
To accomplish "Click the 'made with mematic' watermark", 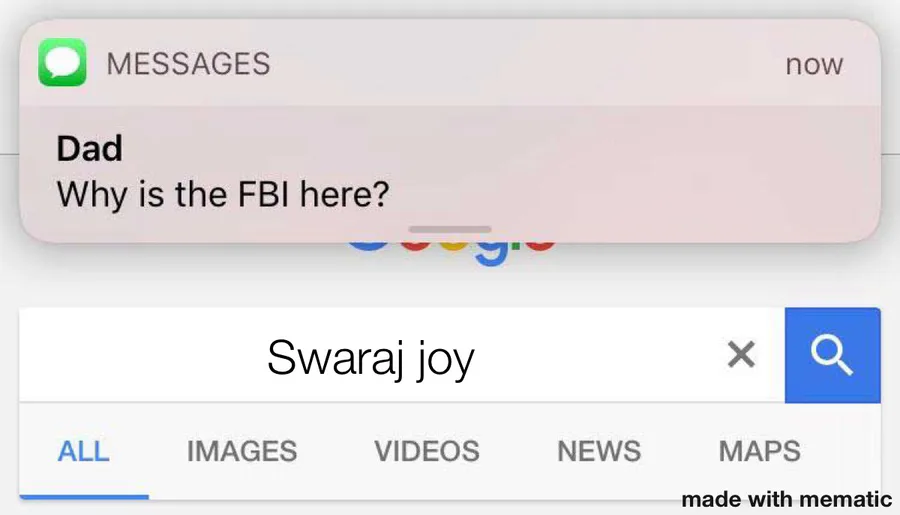I will pyautogui.click(x=786, y=499).
